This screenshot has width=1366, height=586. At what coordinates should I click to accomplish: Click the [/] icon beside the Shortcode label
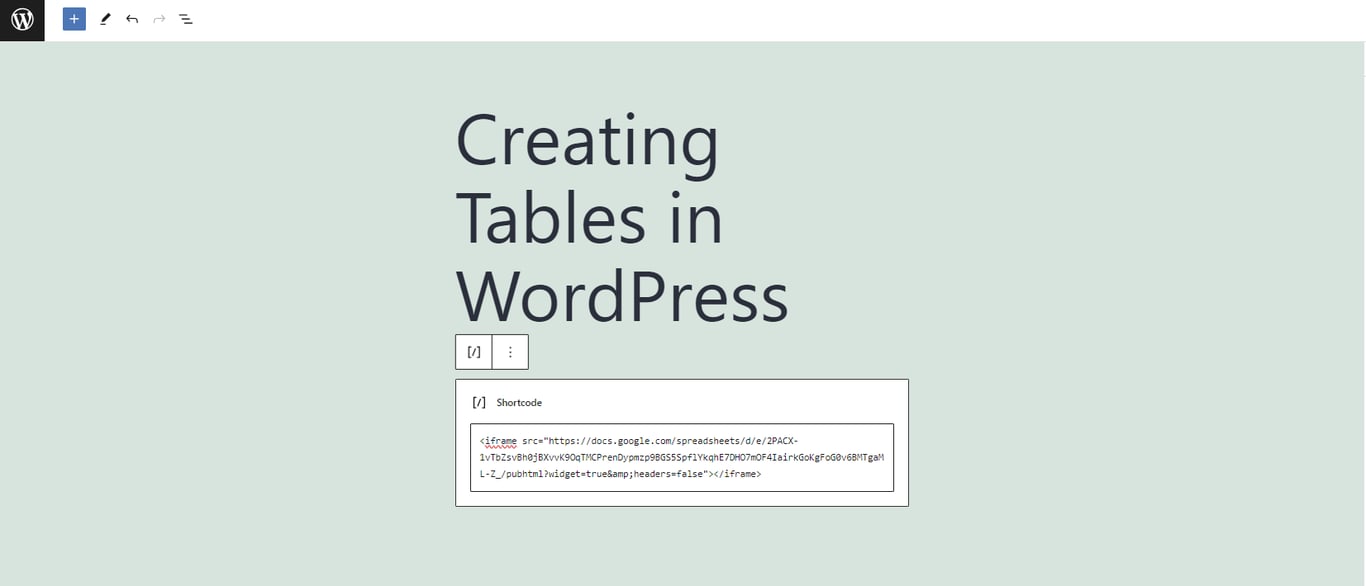coord(479,402)
